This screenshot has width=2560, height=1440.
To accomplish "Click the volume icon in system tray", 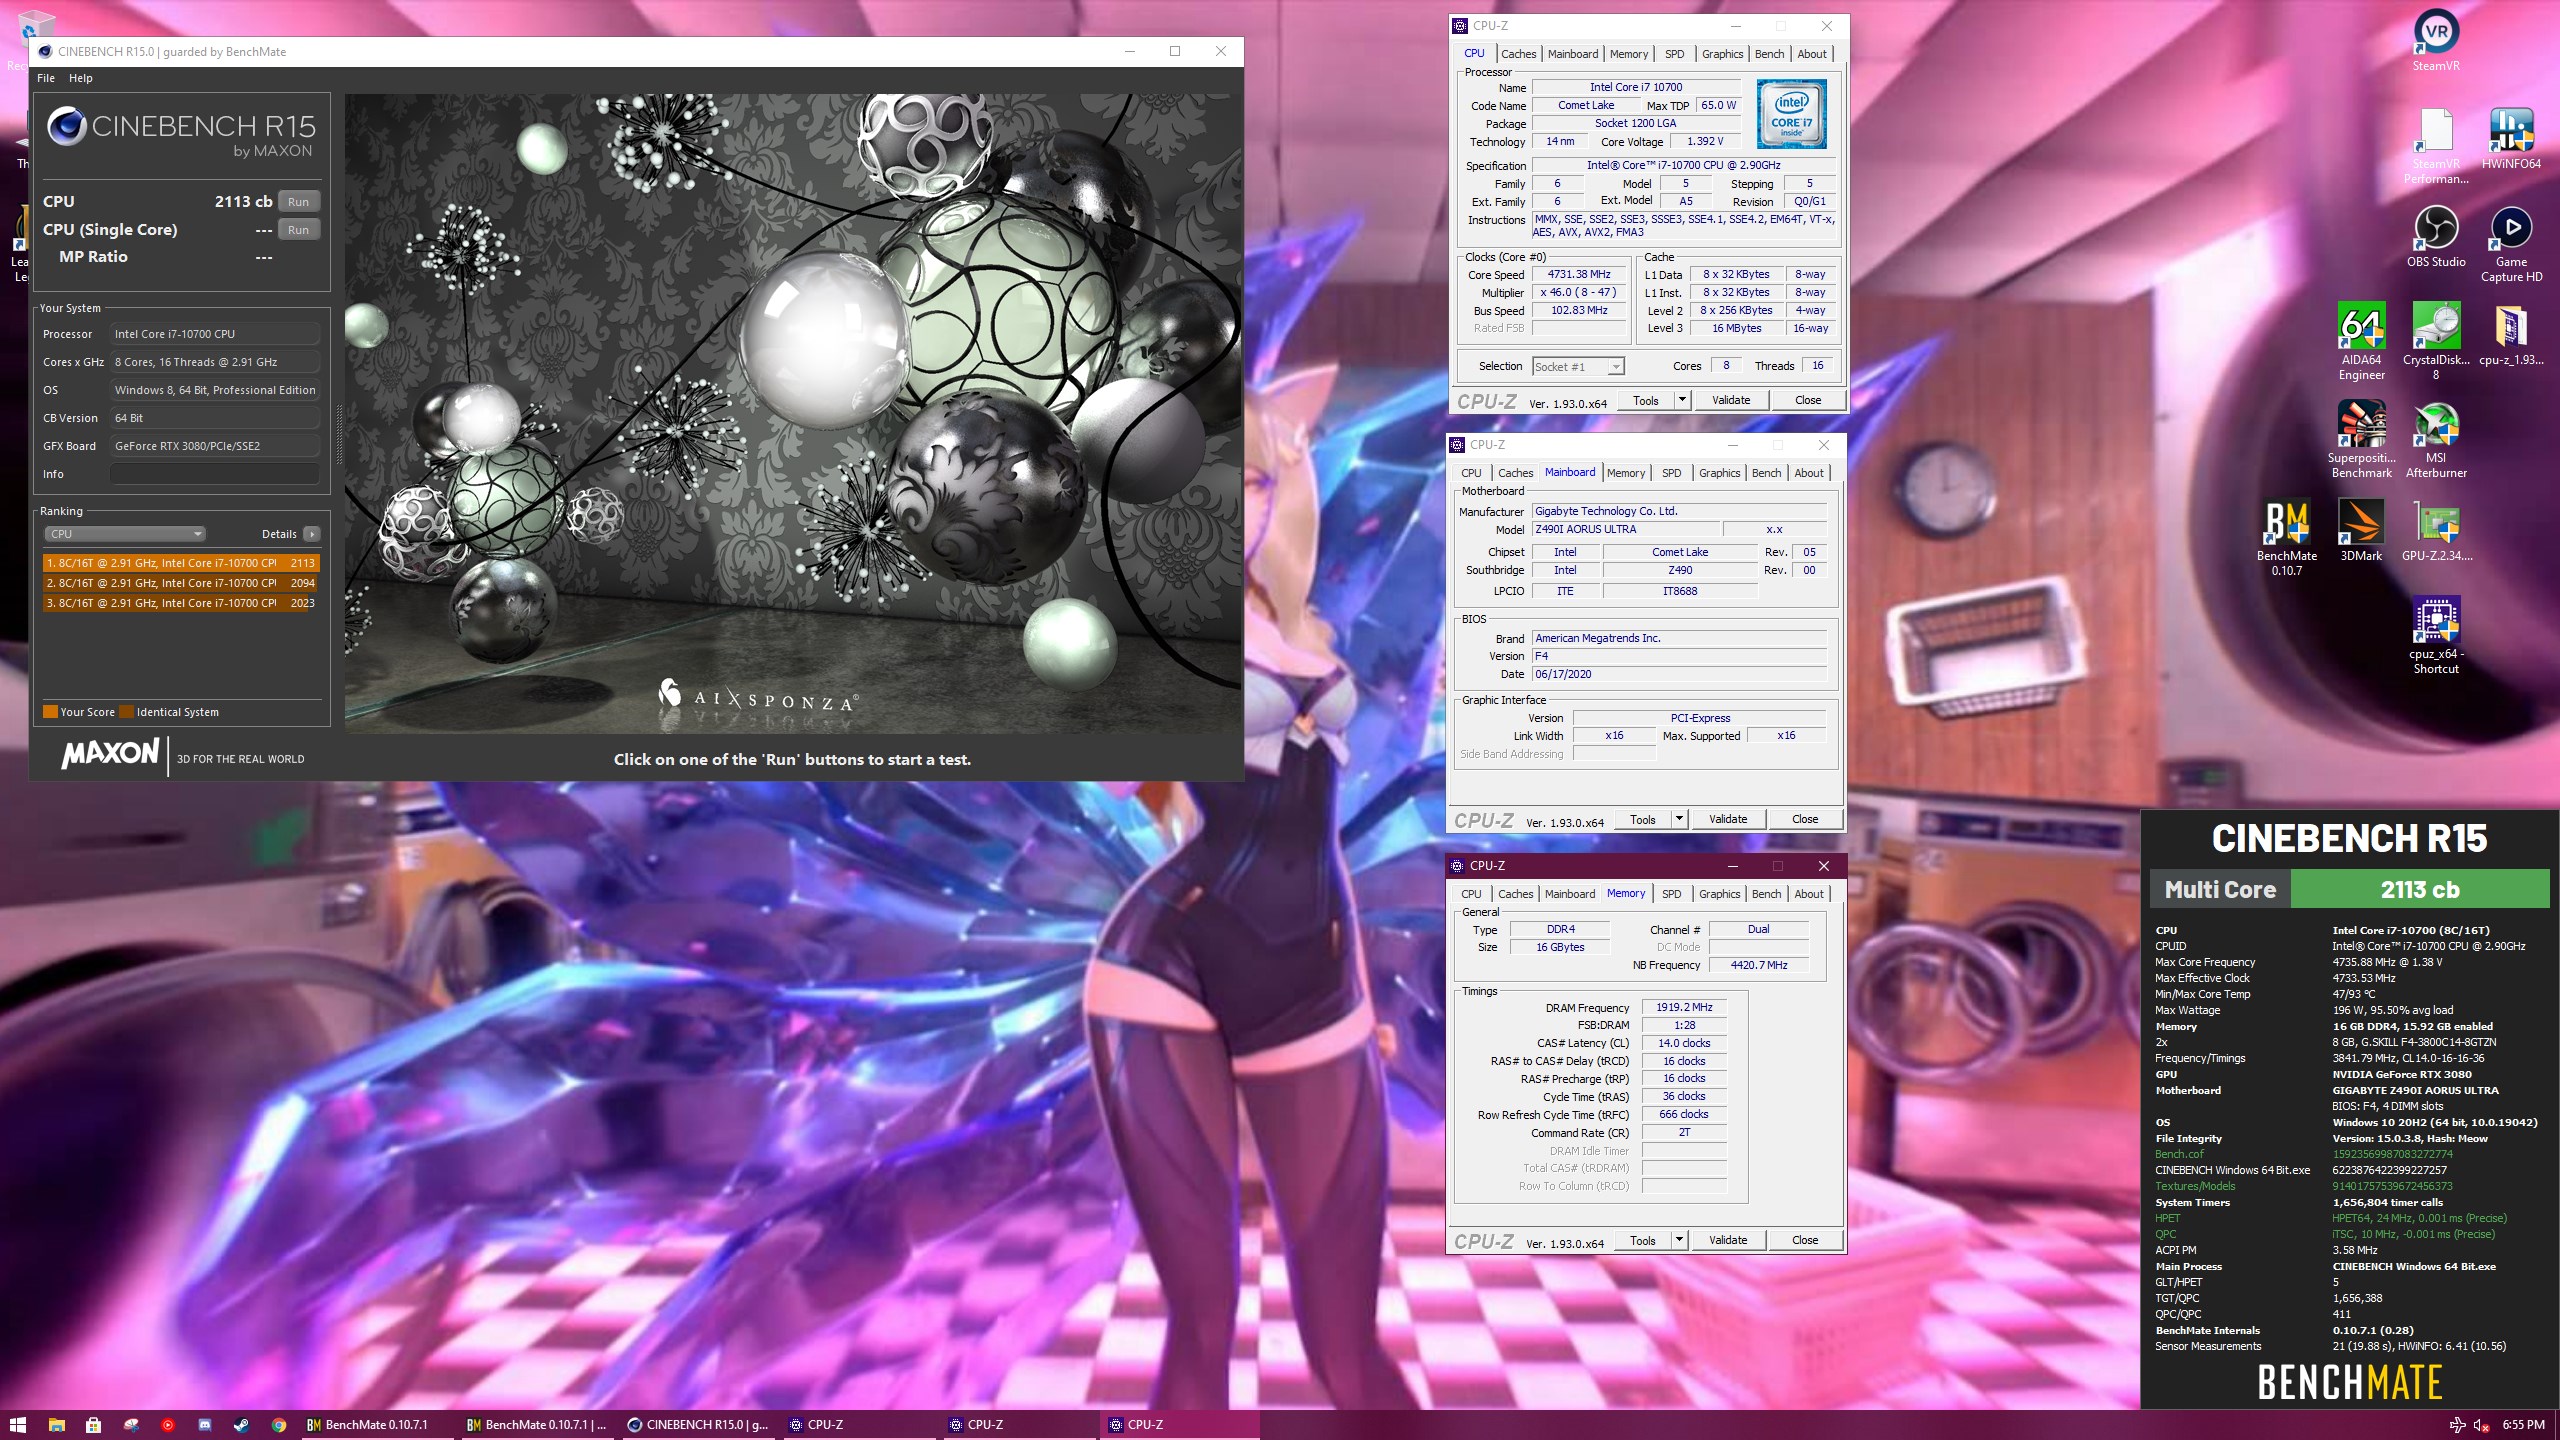I will [2481, 1425].
